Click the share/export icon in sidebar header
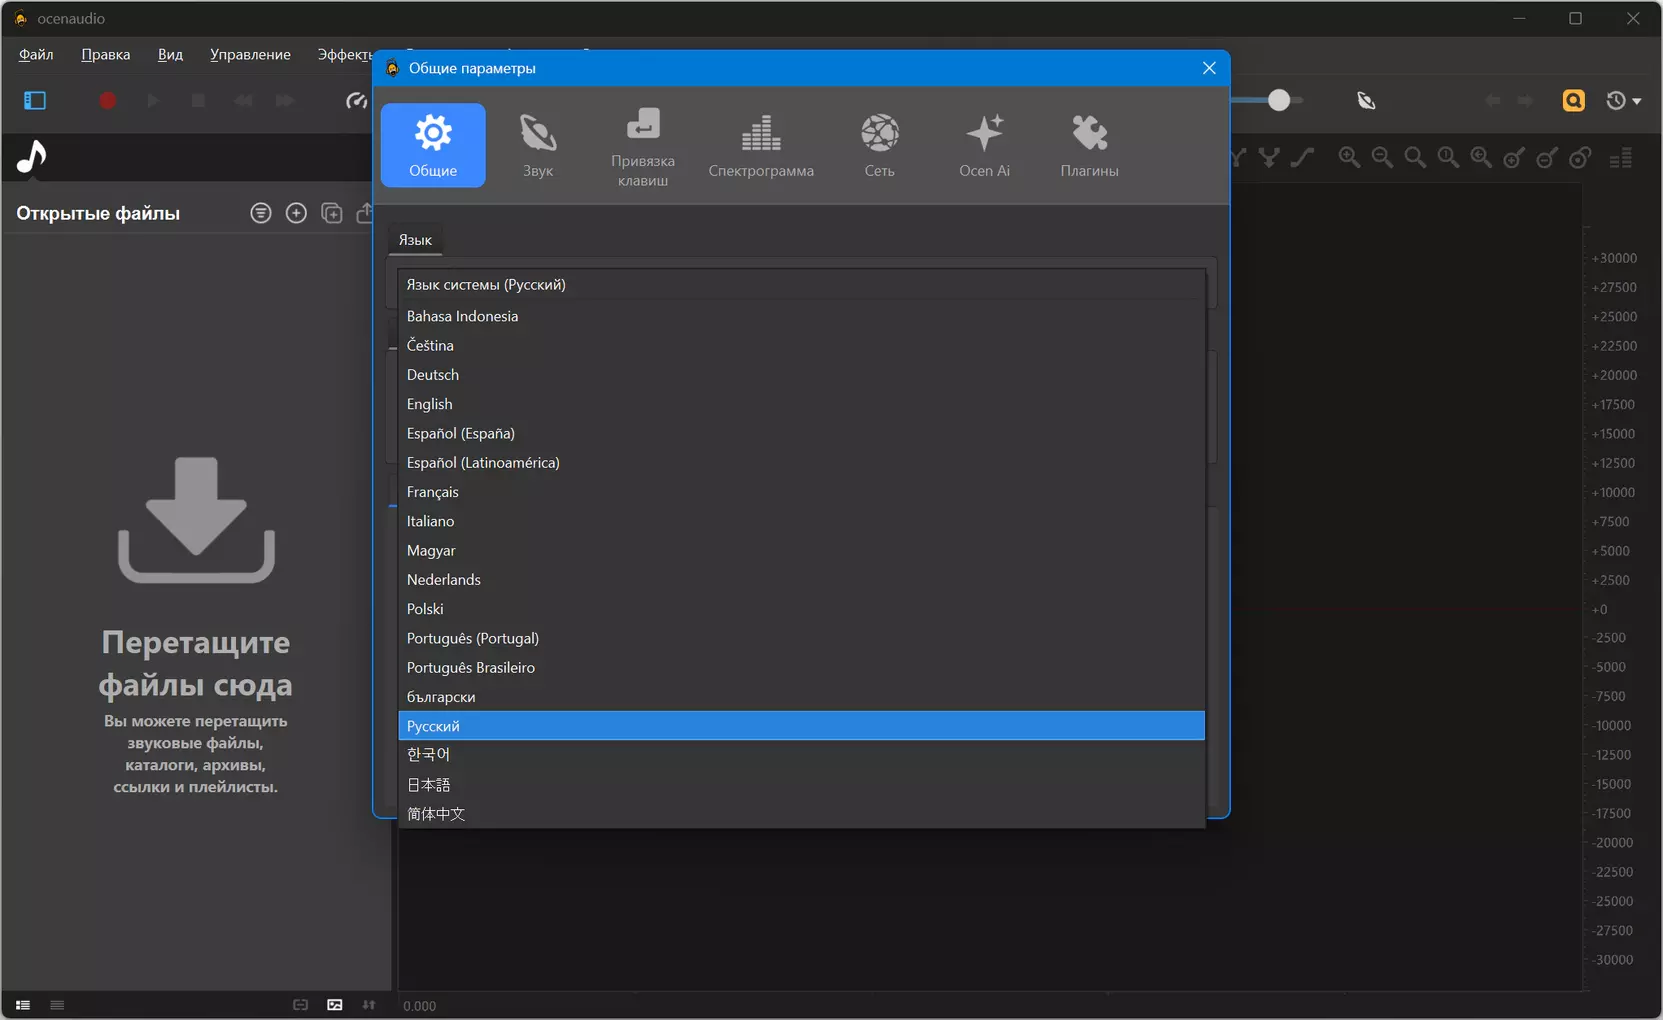Screen dimensions: 1663x1020 pos(364,213)
